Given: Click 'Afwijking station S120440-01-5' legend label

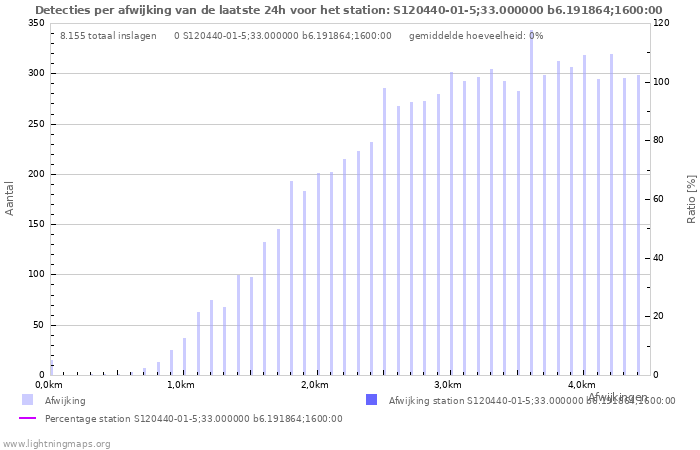Looking at the screenshot, I should pyautogui.click(x=532, y=400).
